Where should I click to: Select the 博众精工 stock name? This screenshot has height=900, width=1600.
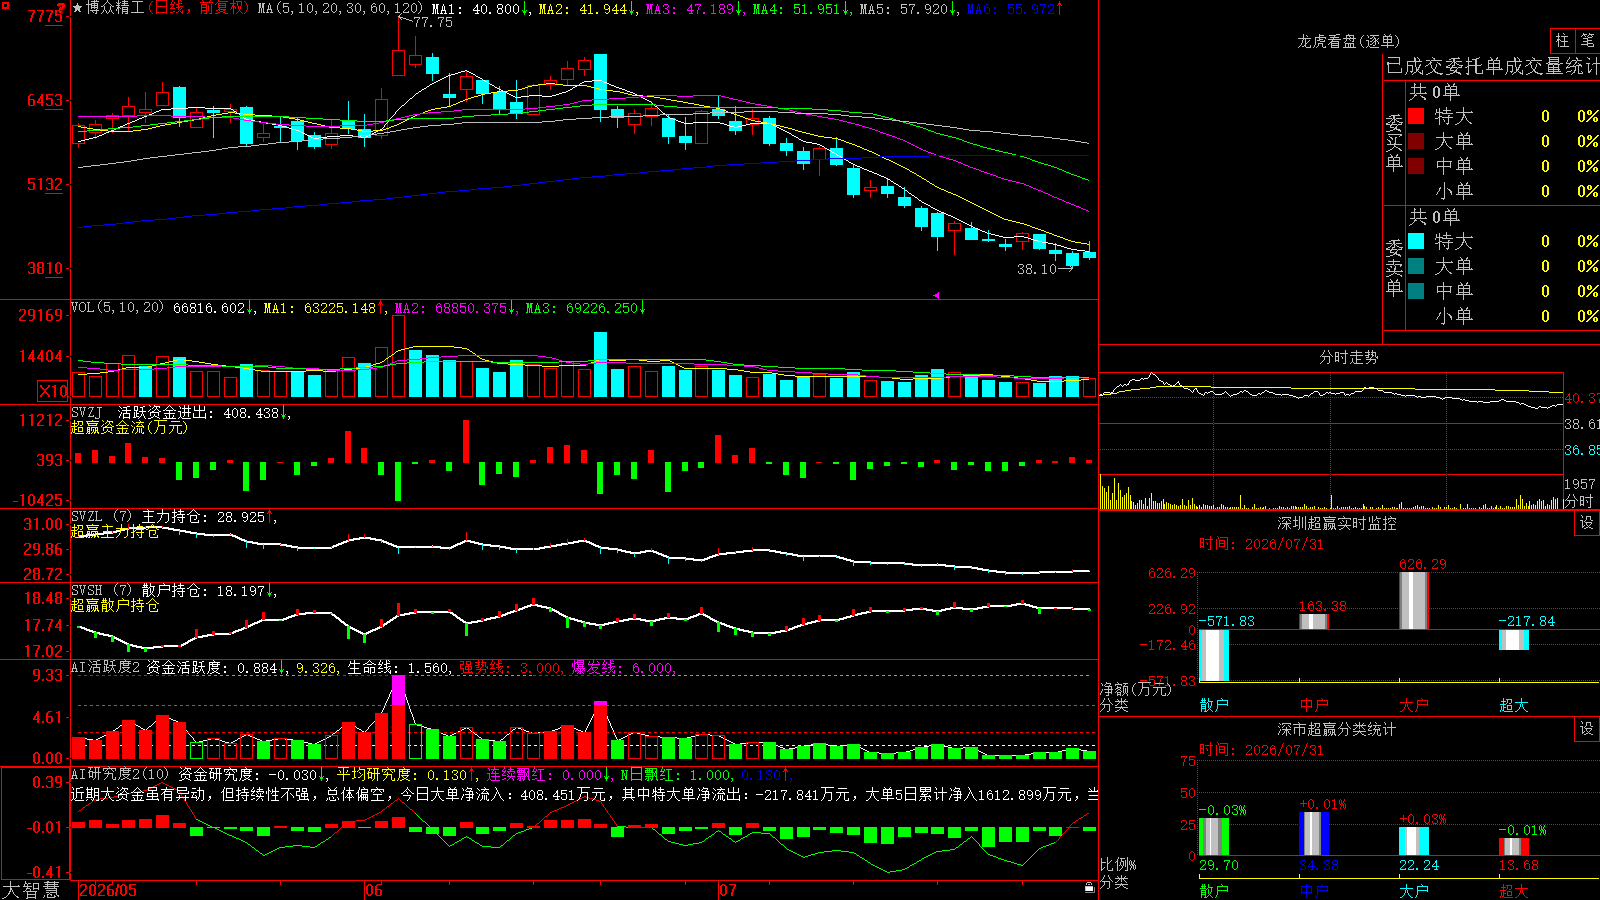(x=115, y=8)
